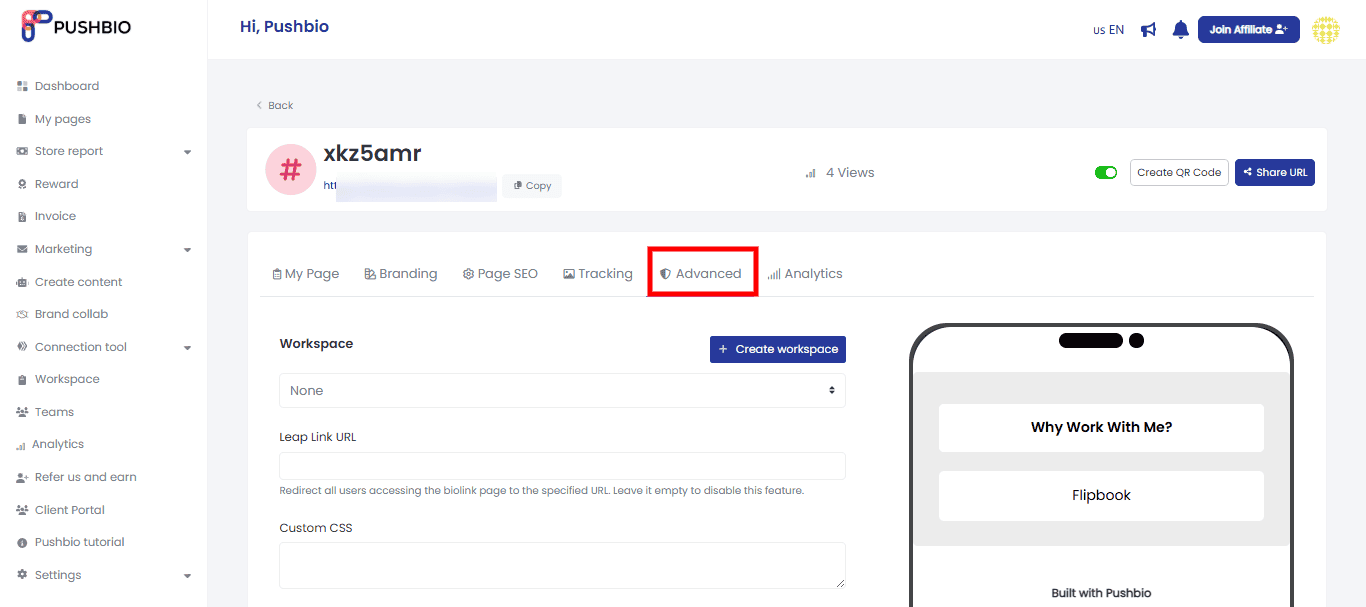1366x607 pixels.
Task: Open the announcements megaphone icon
Action: (1148, 29)
